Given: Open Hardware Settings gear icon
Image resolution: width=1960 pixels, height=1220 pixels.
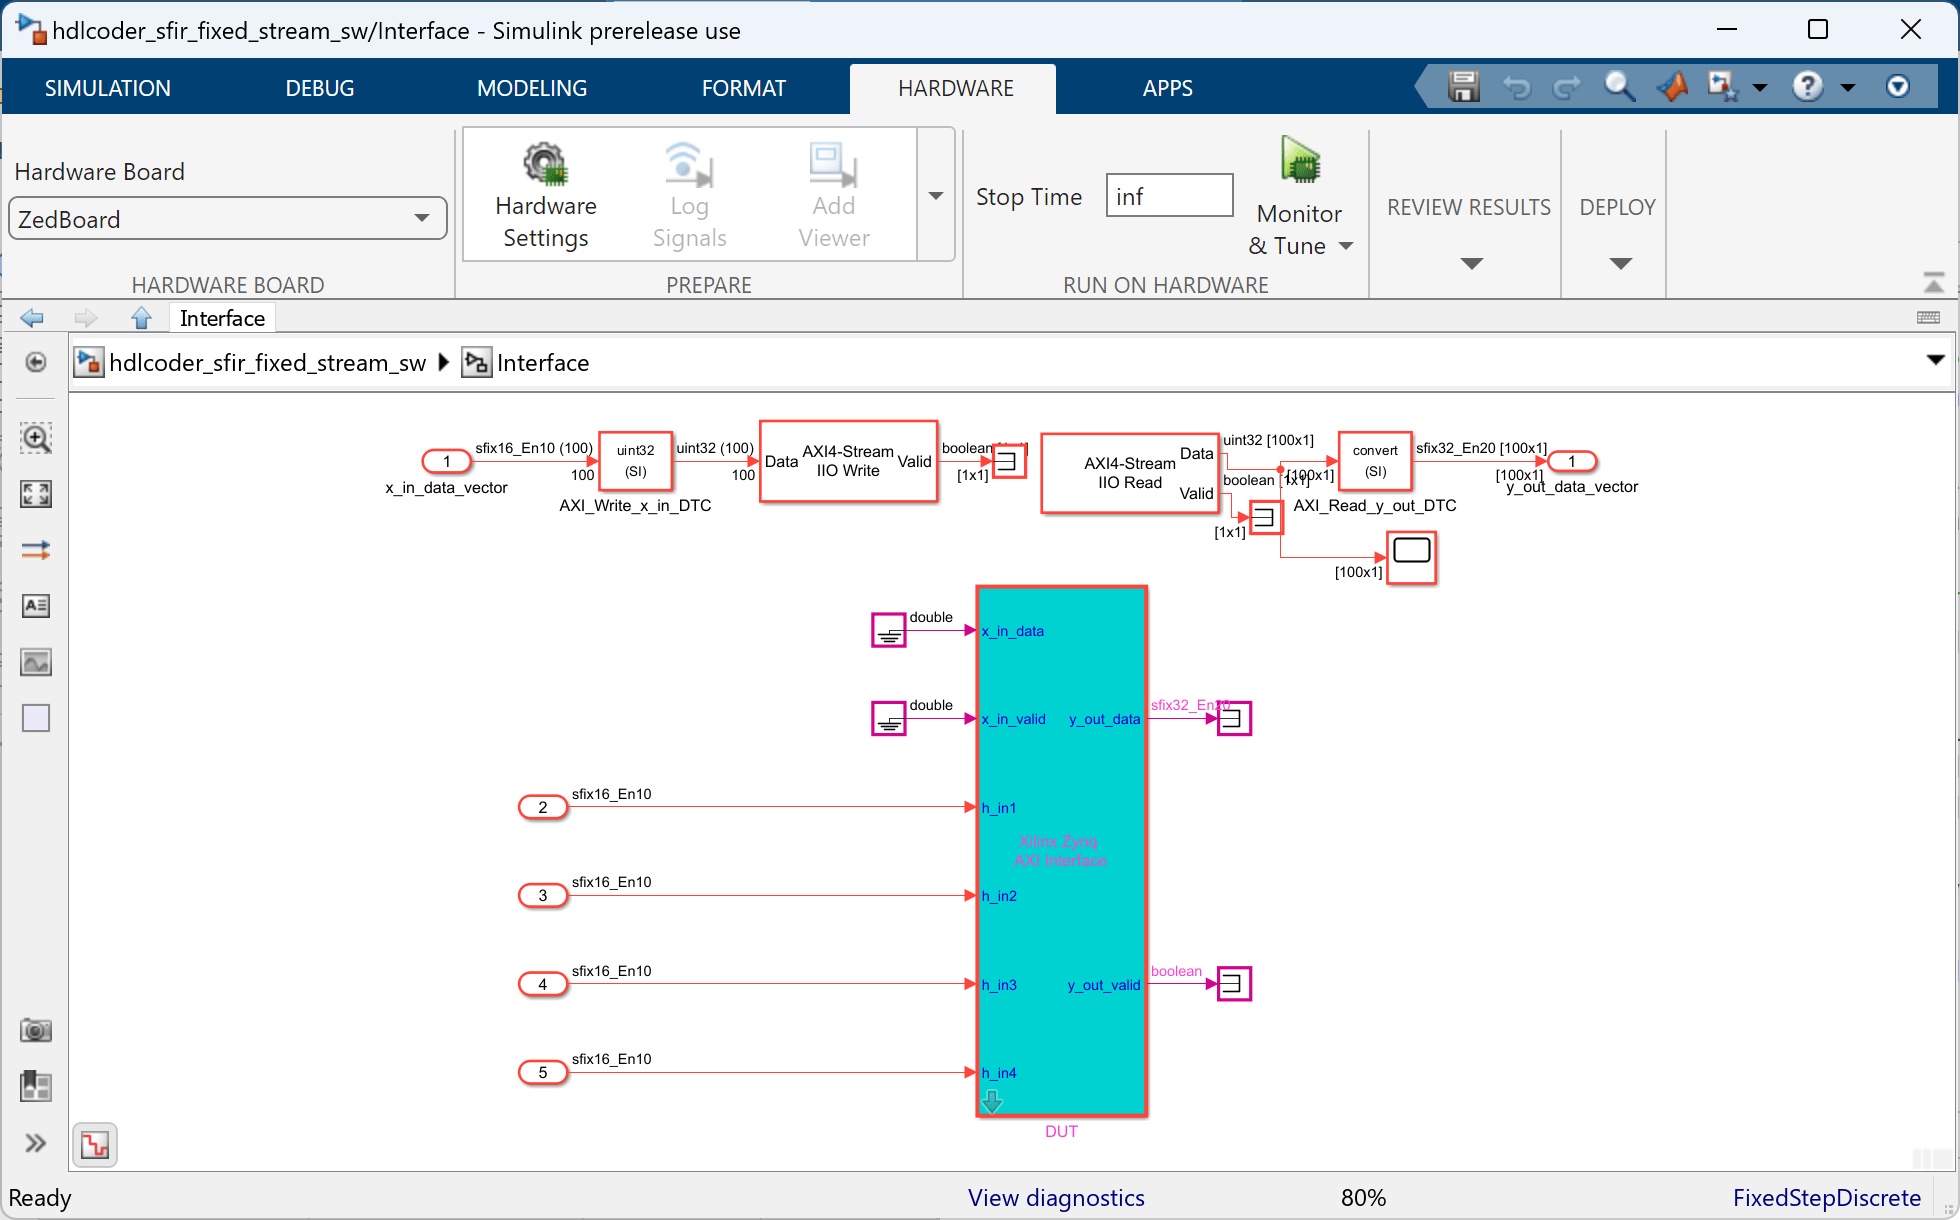Looking at the screenshot, I should (x=545, y=165).
